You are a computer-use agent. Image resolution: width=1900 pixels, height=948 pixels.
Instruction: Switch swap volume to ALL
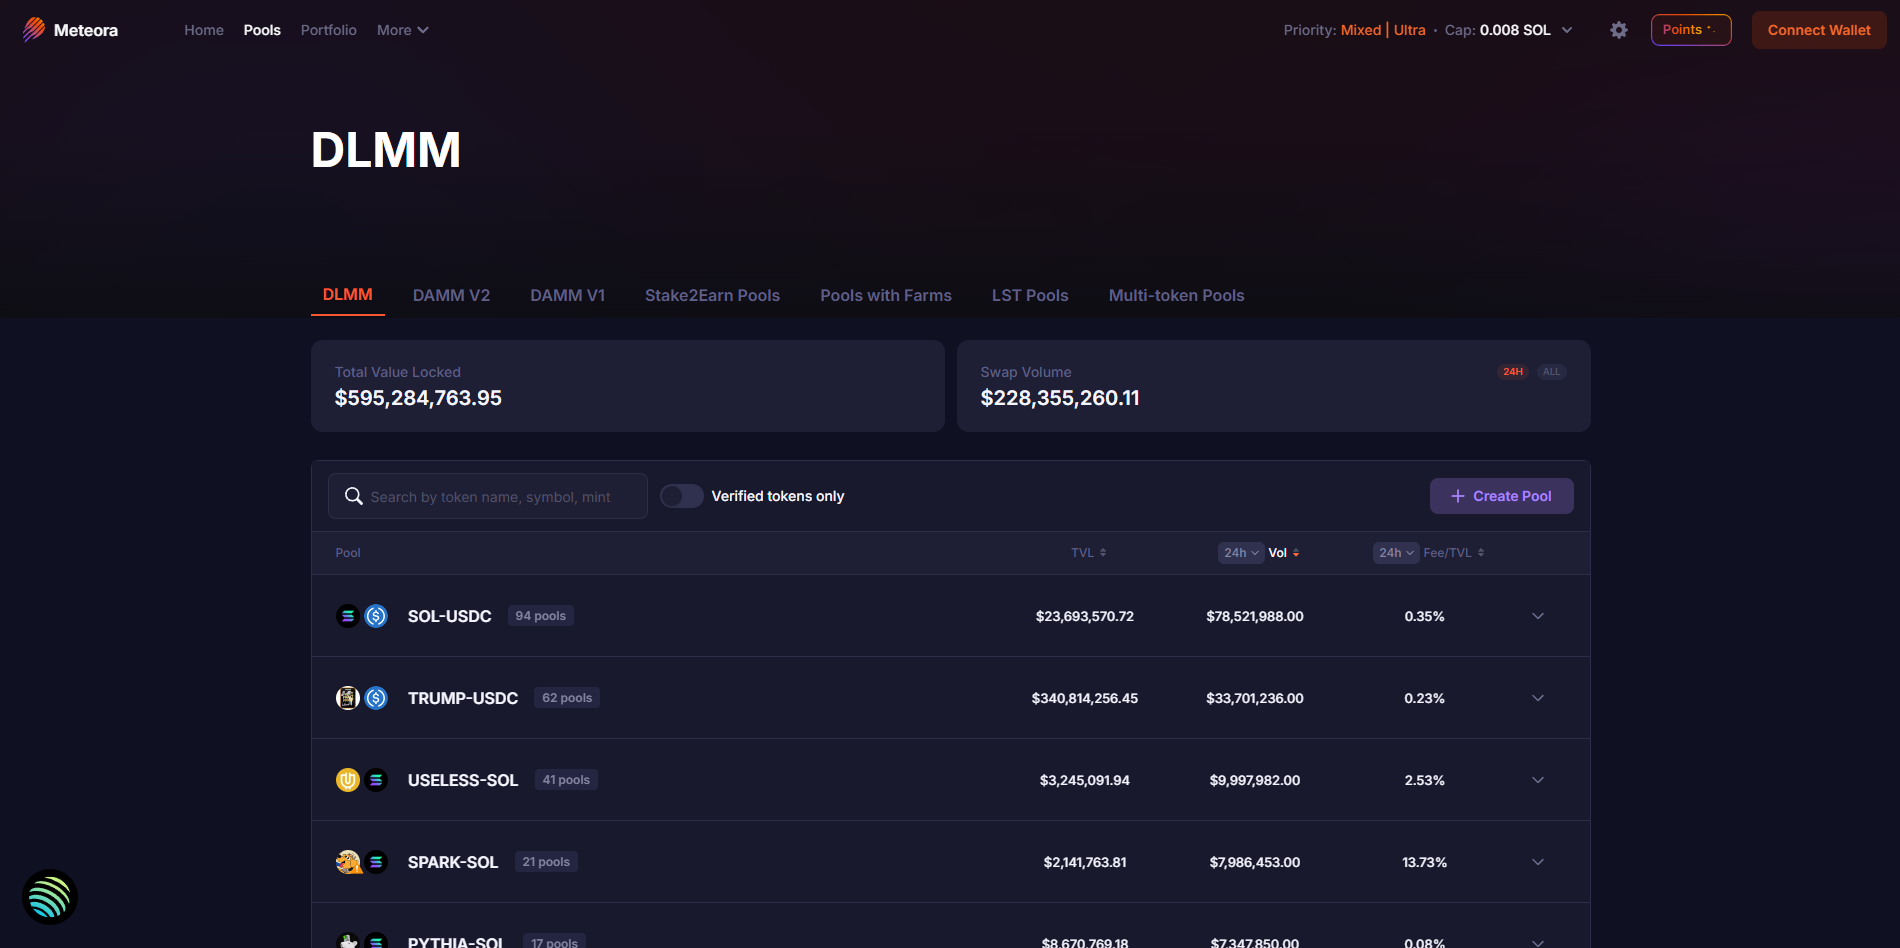pos(1551,372)
